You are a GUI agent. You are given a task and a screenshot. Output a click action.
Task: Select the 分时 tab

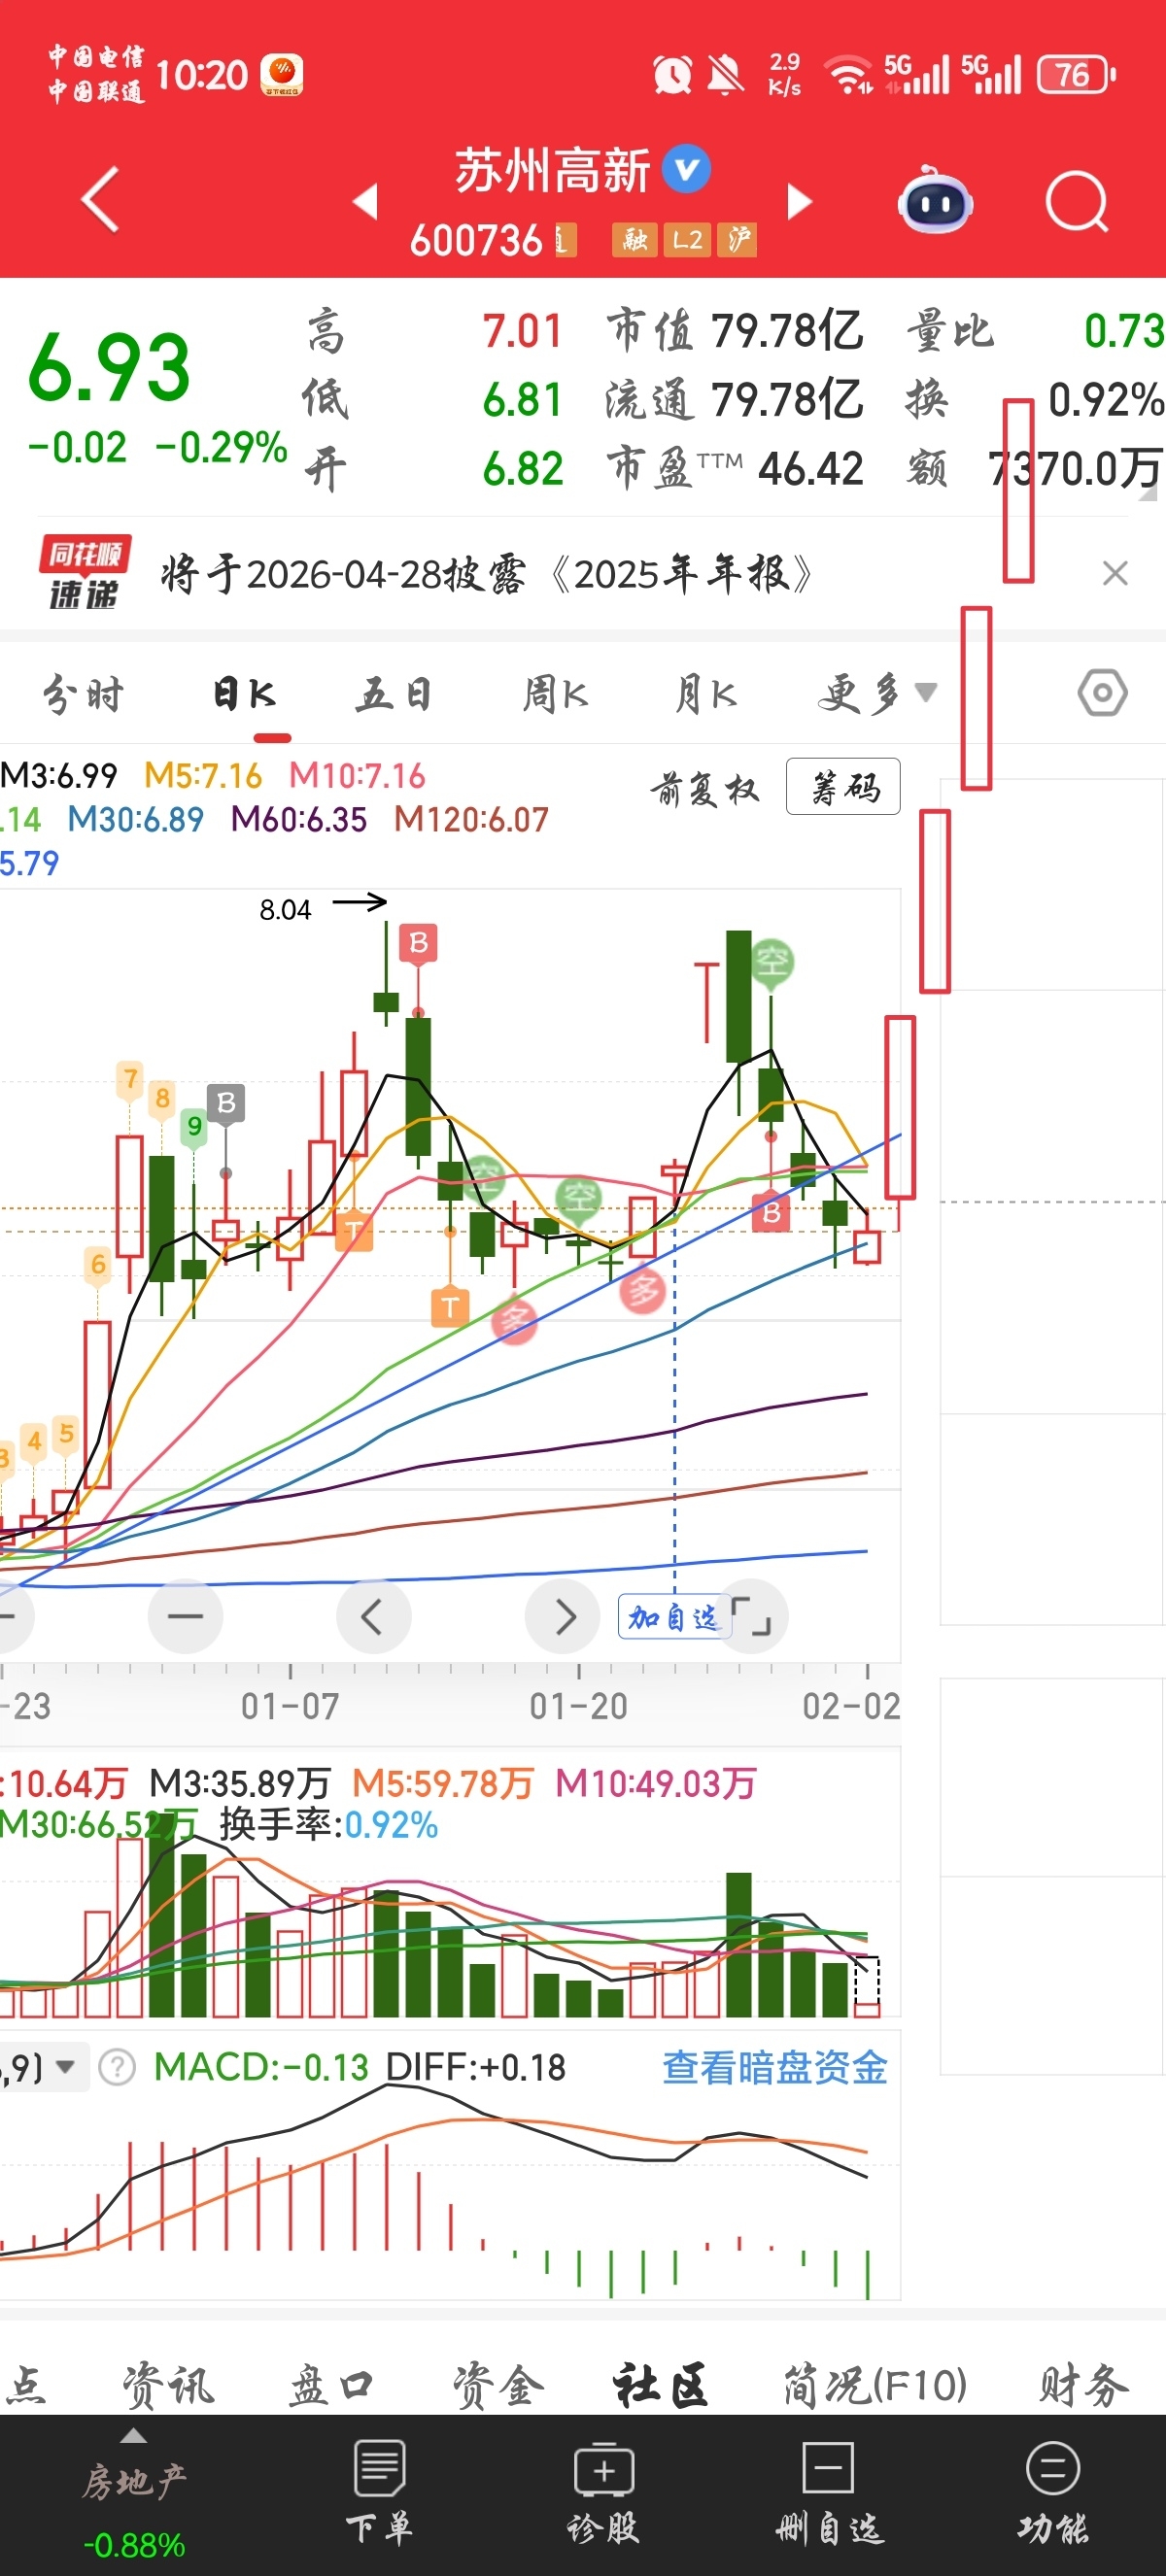[x=82, y=693]
